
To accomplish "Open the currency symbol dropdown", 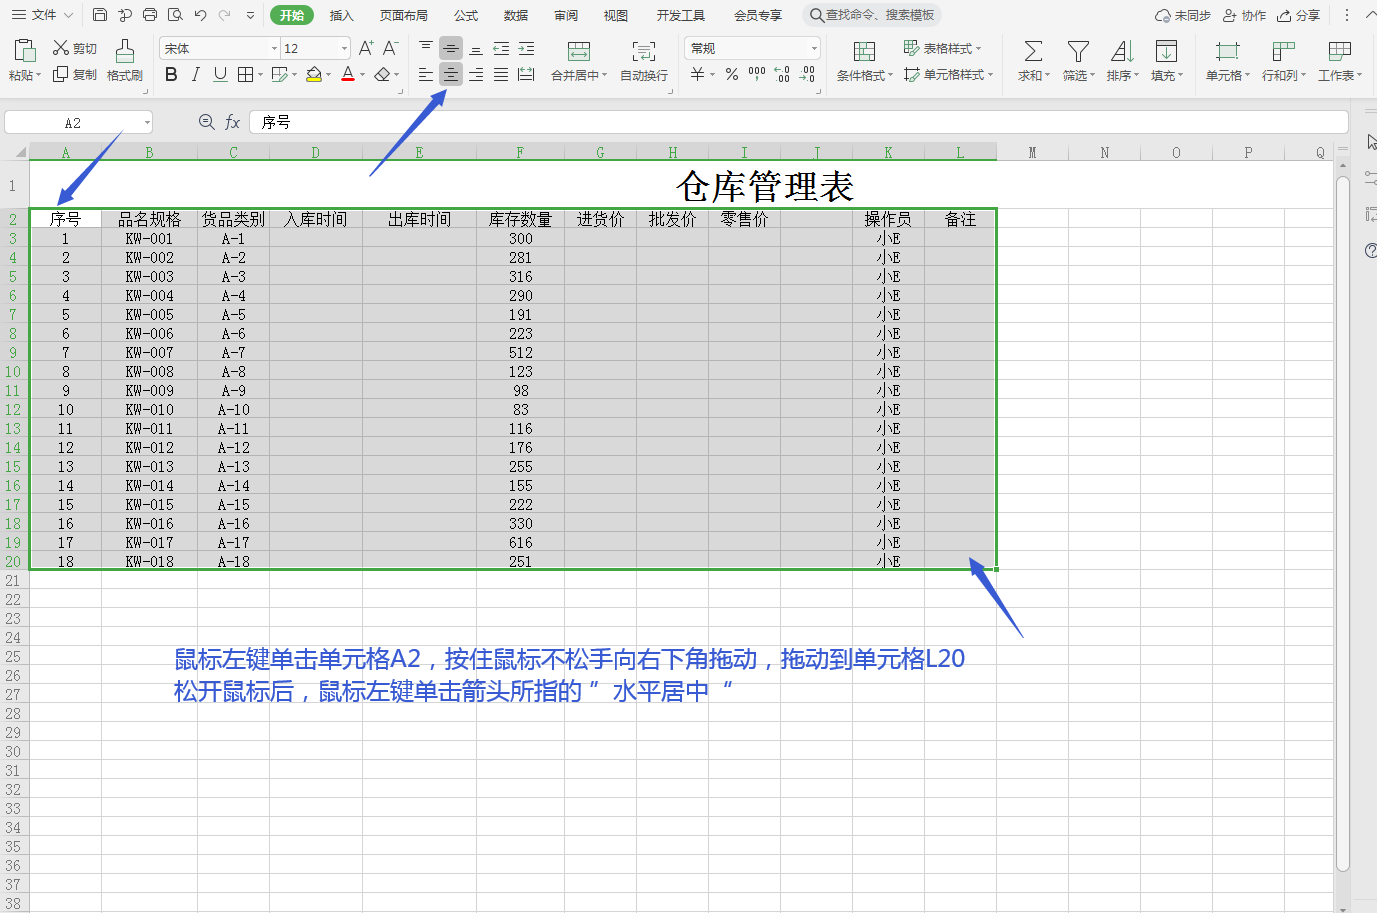I will (x=712, y=75).
